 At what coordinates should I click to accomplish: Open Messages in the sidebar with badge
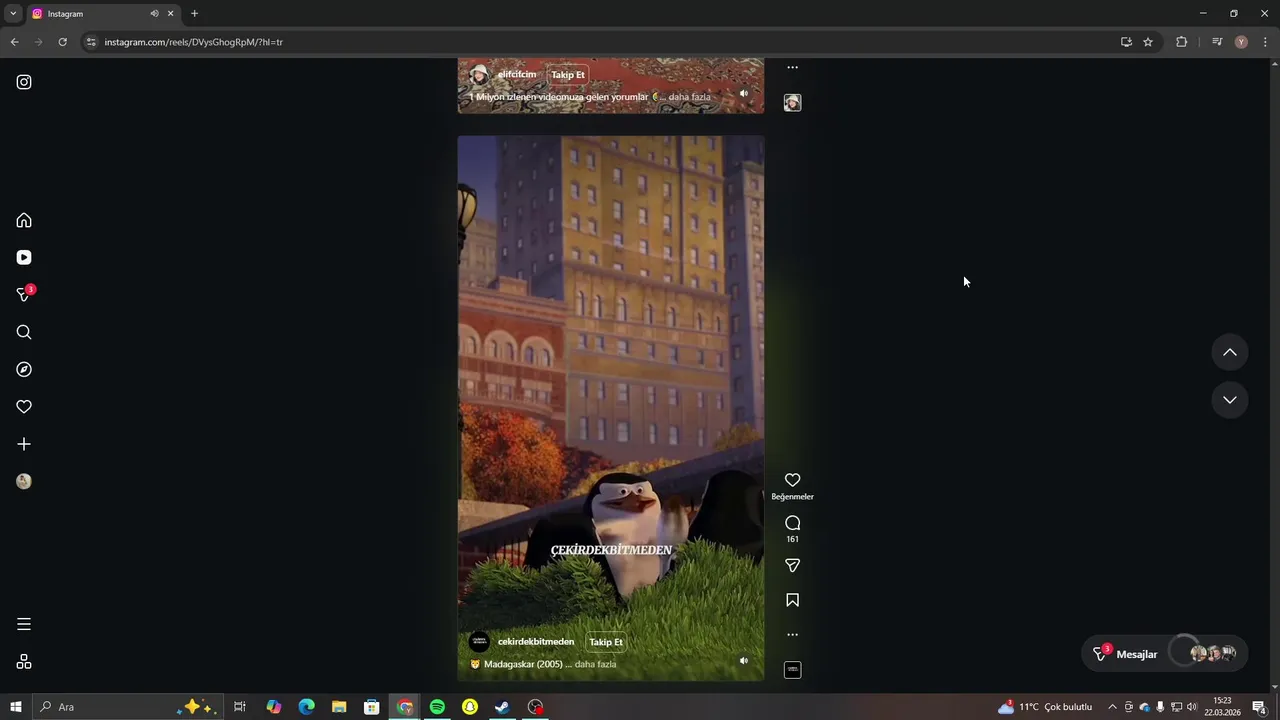coord(25,294)
